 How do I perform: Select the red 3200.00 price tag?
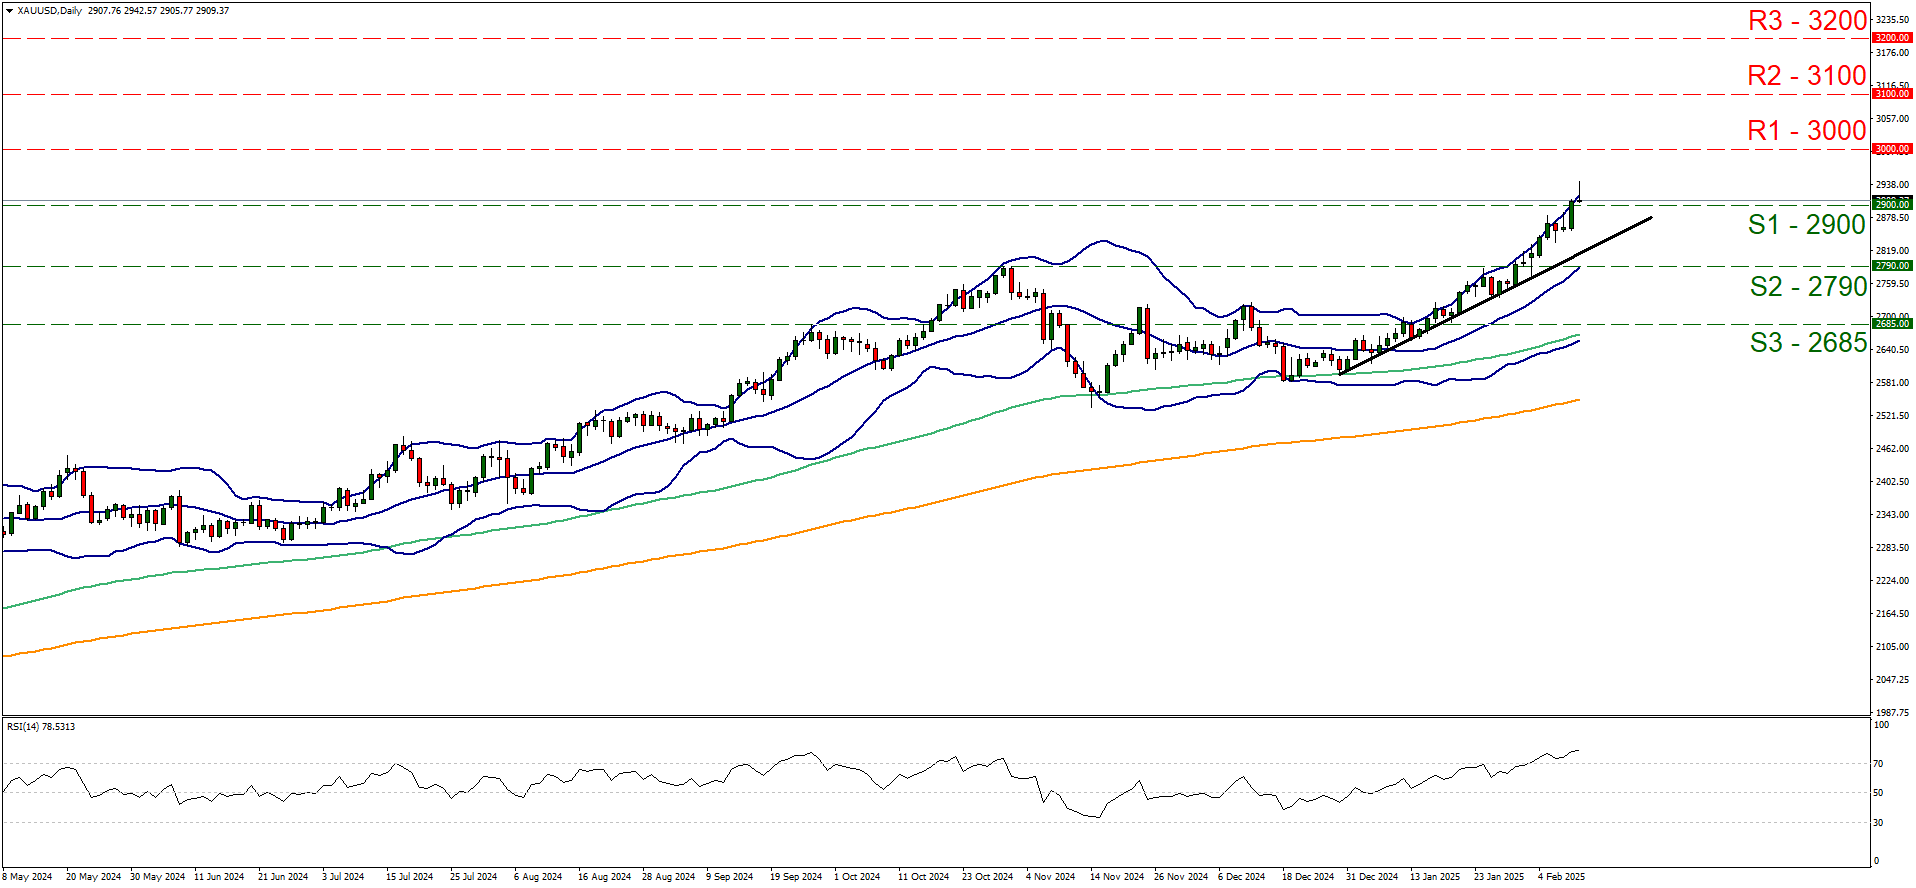point(1891,38)
